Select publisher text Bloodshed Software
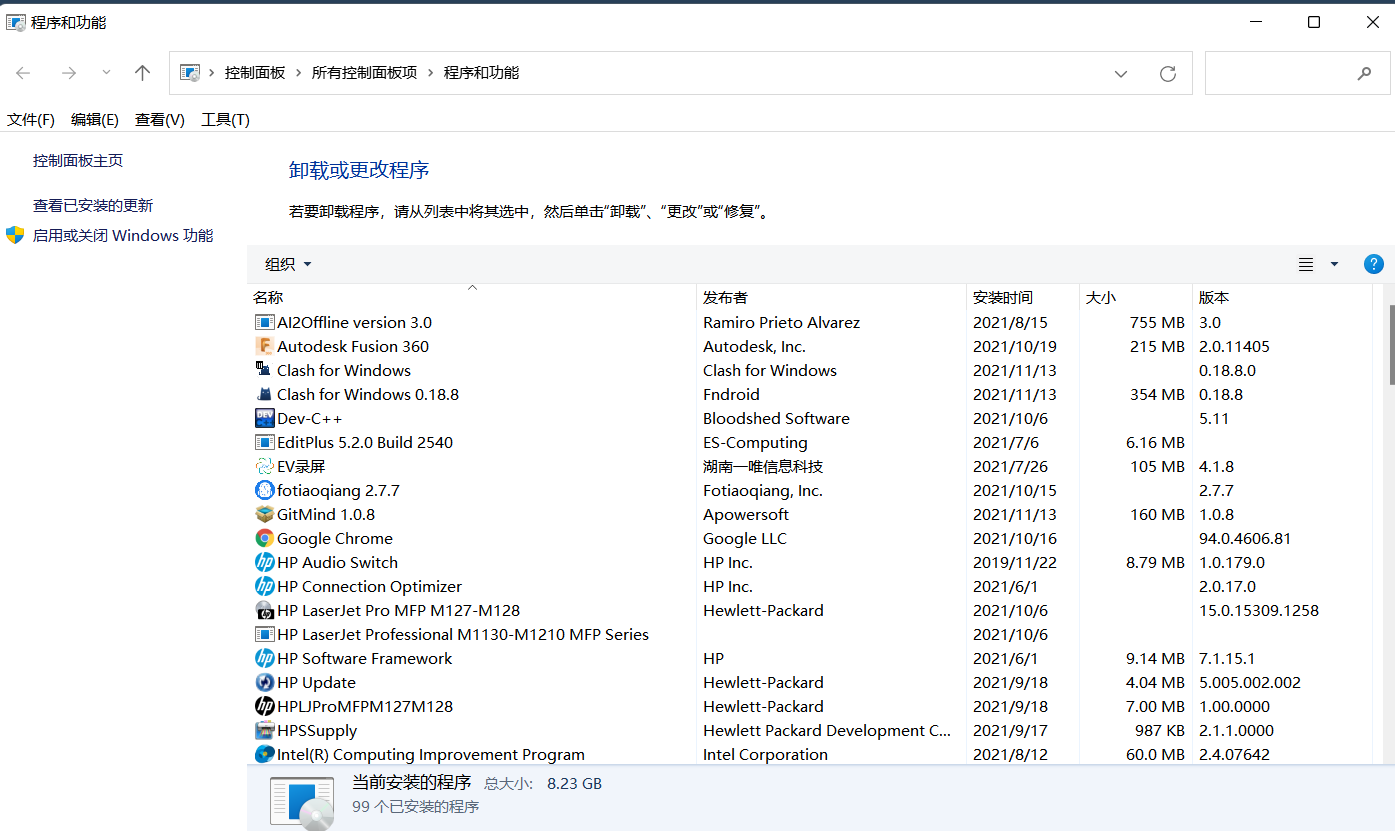This screenshot has width=1395, height=831. [x=776, y=418]
